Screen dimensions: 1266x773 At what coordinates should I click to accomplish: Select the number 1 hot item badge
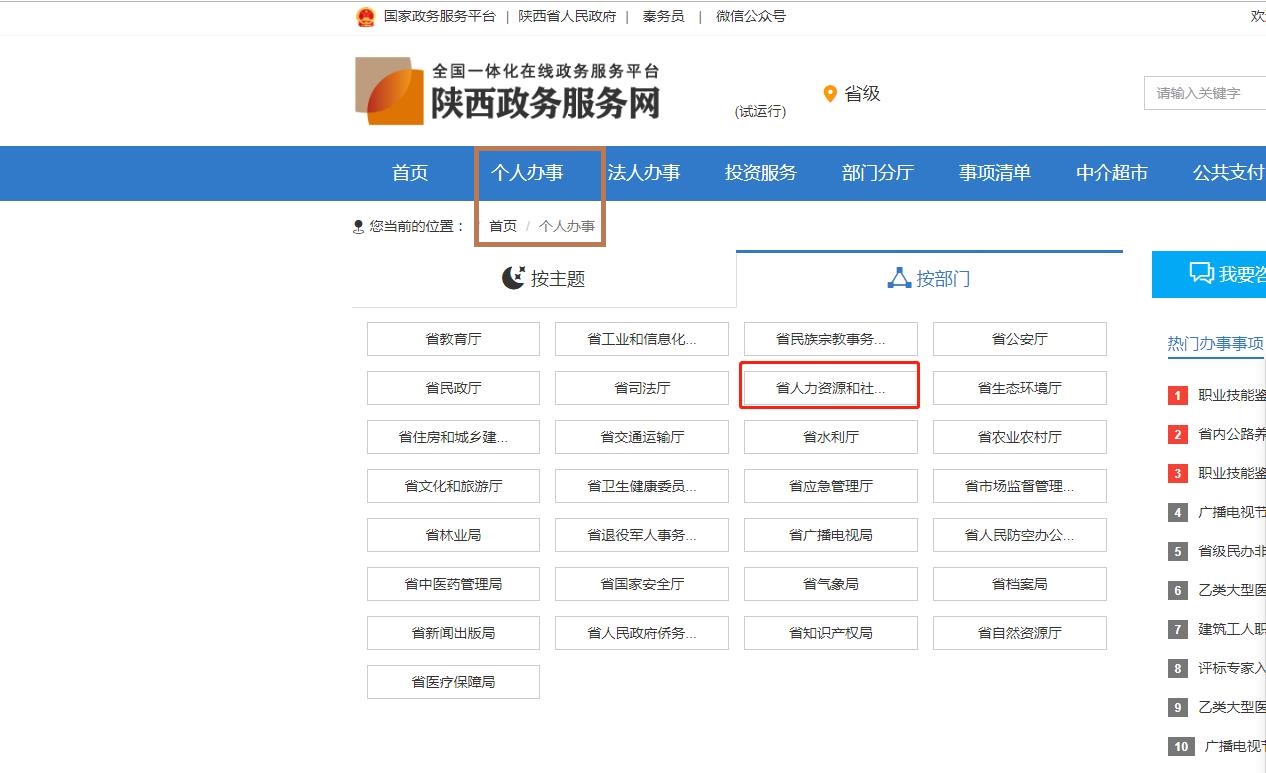tap(1178, 395)
